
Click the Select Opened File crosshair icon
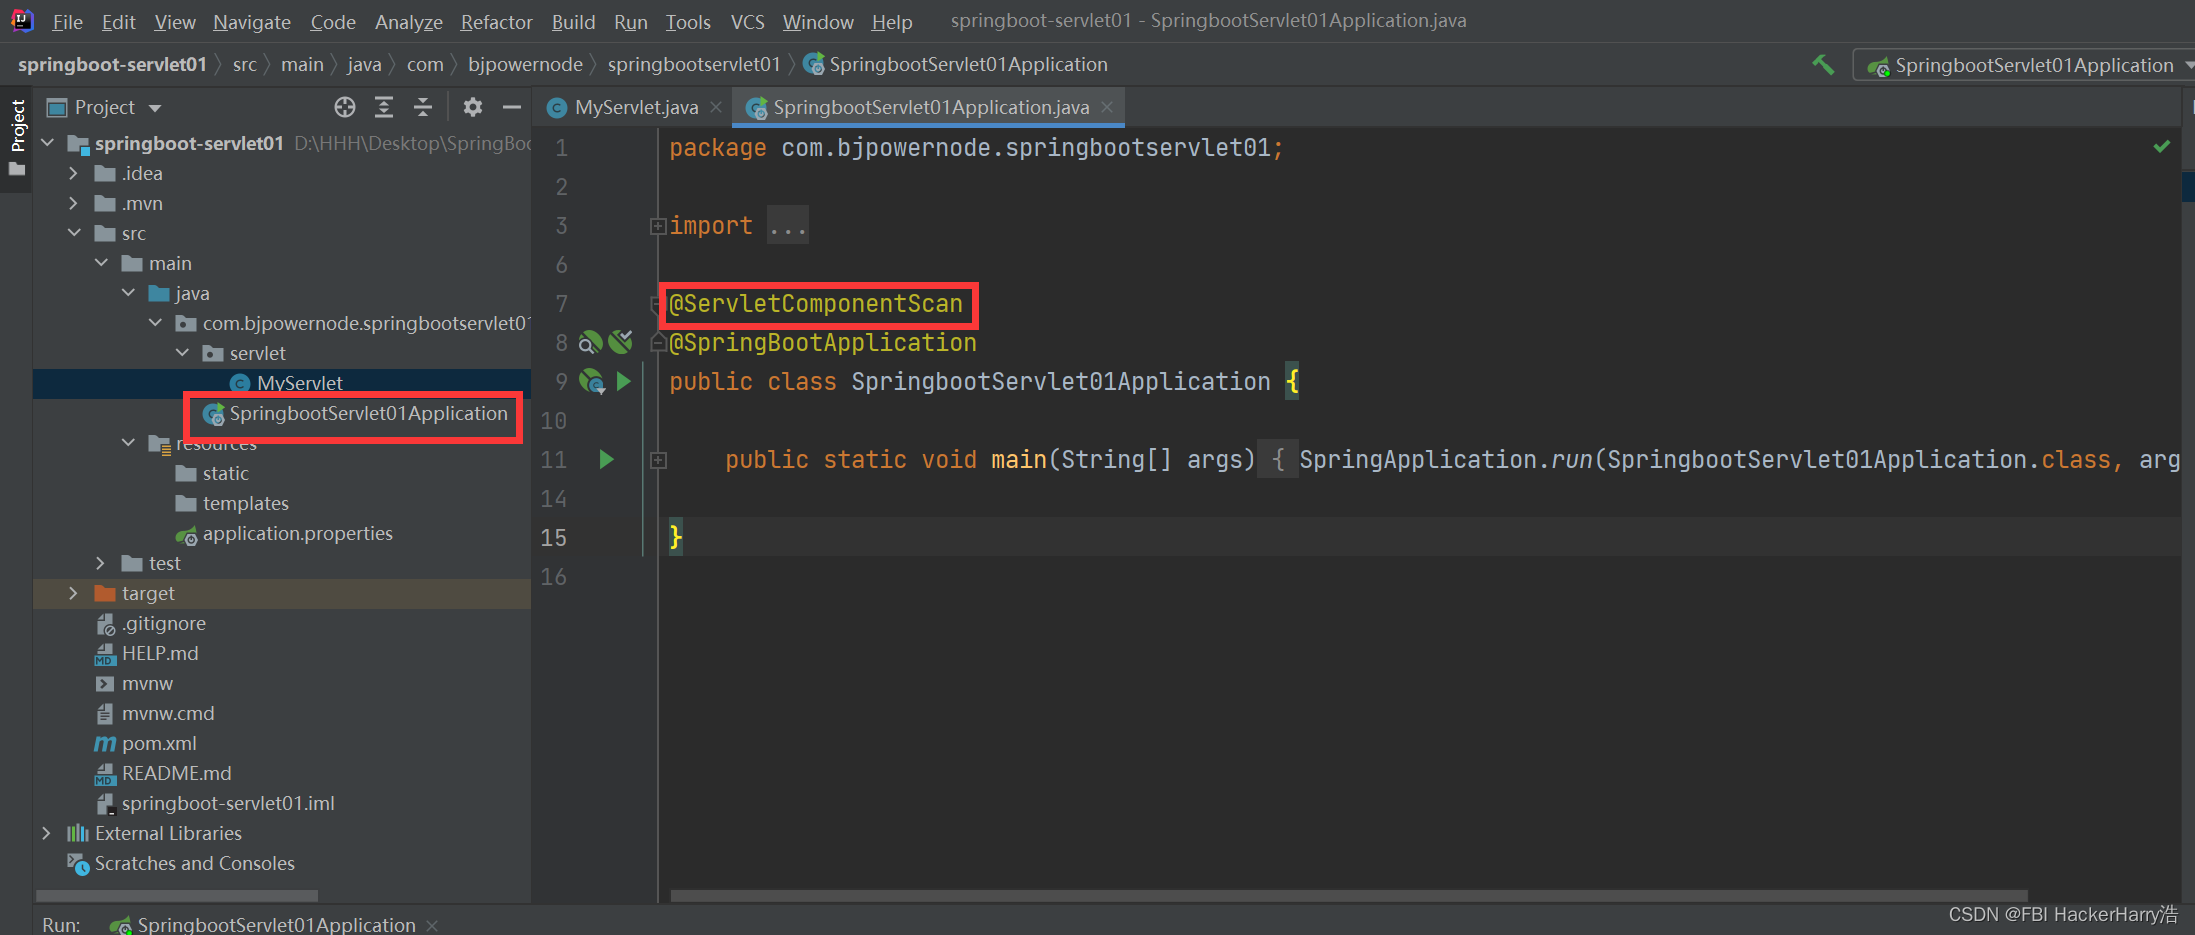pos(345,107)
